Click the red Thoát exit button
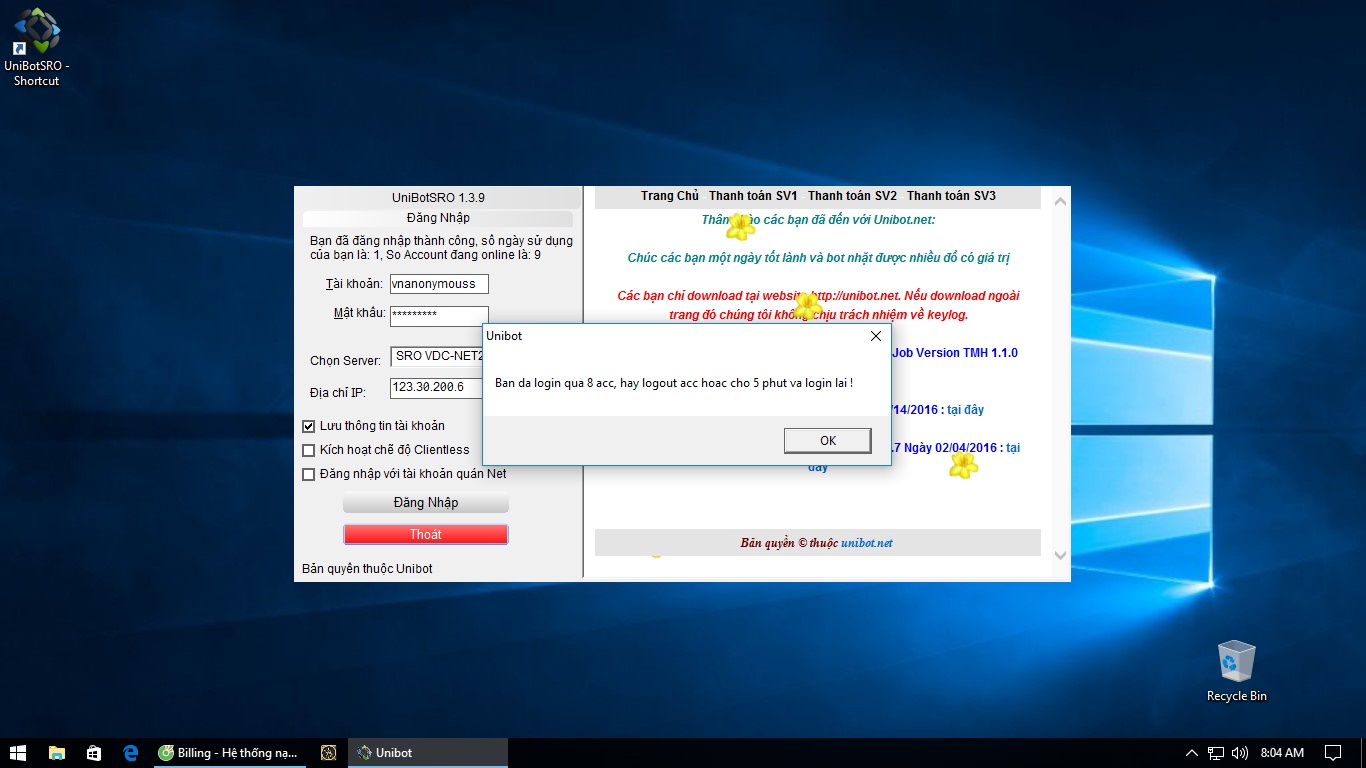This screenshot has height=768, width=1366. click(426, 534)
